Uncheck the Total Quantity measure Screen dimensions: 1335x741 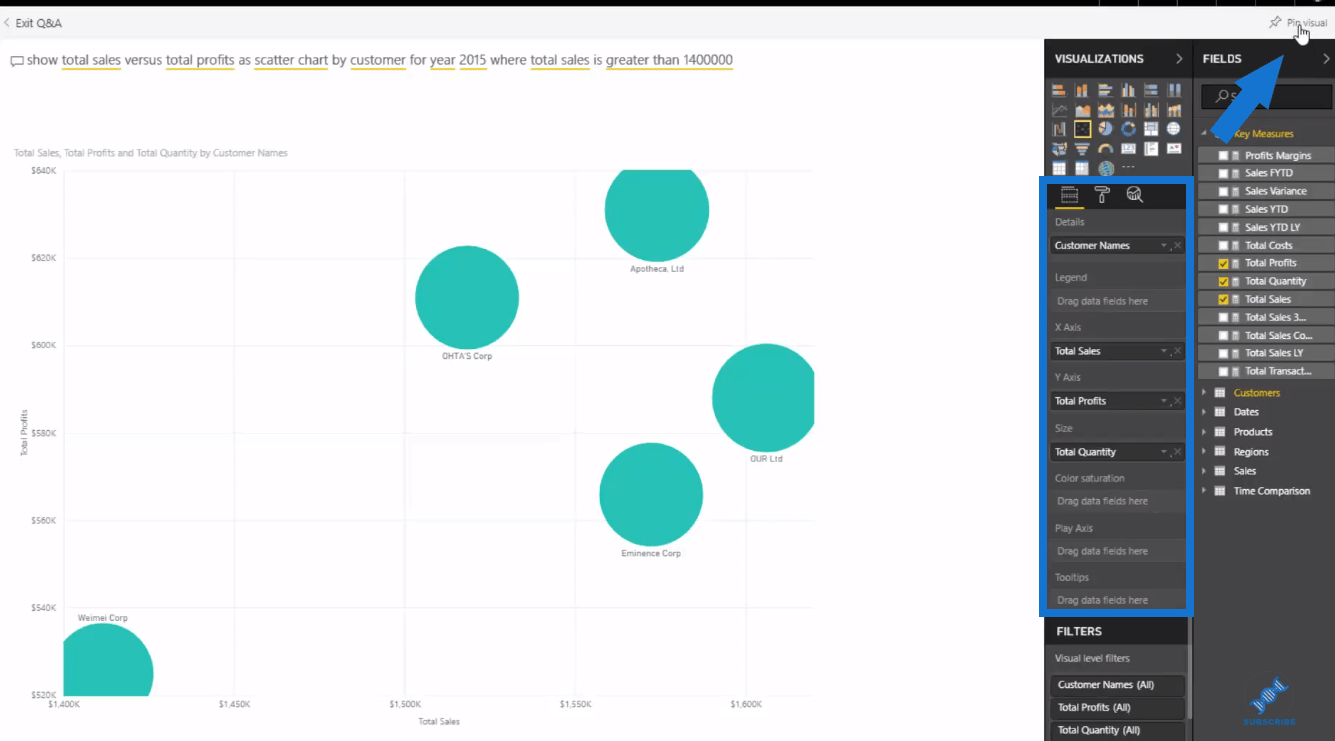click(x=1224, y=282)
